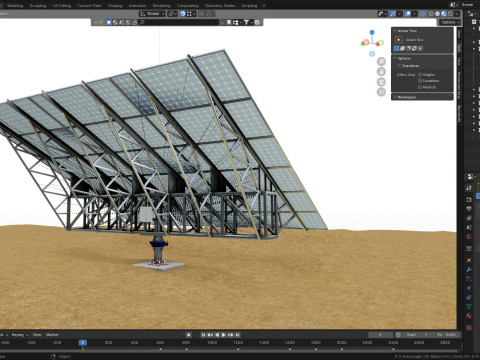Click the timeline End frame field
The height and width of the screenshot is (360, 480).
coord(447,335)
